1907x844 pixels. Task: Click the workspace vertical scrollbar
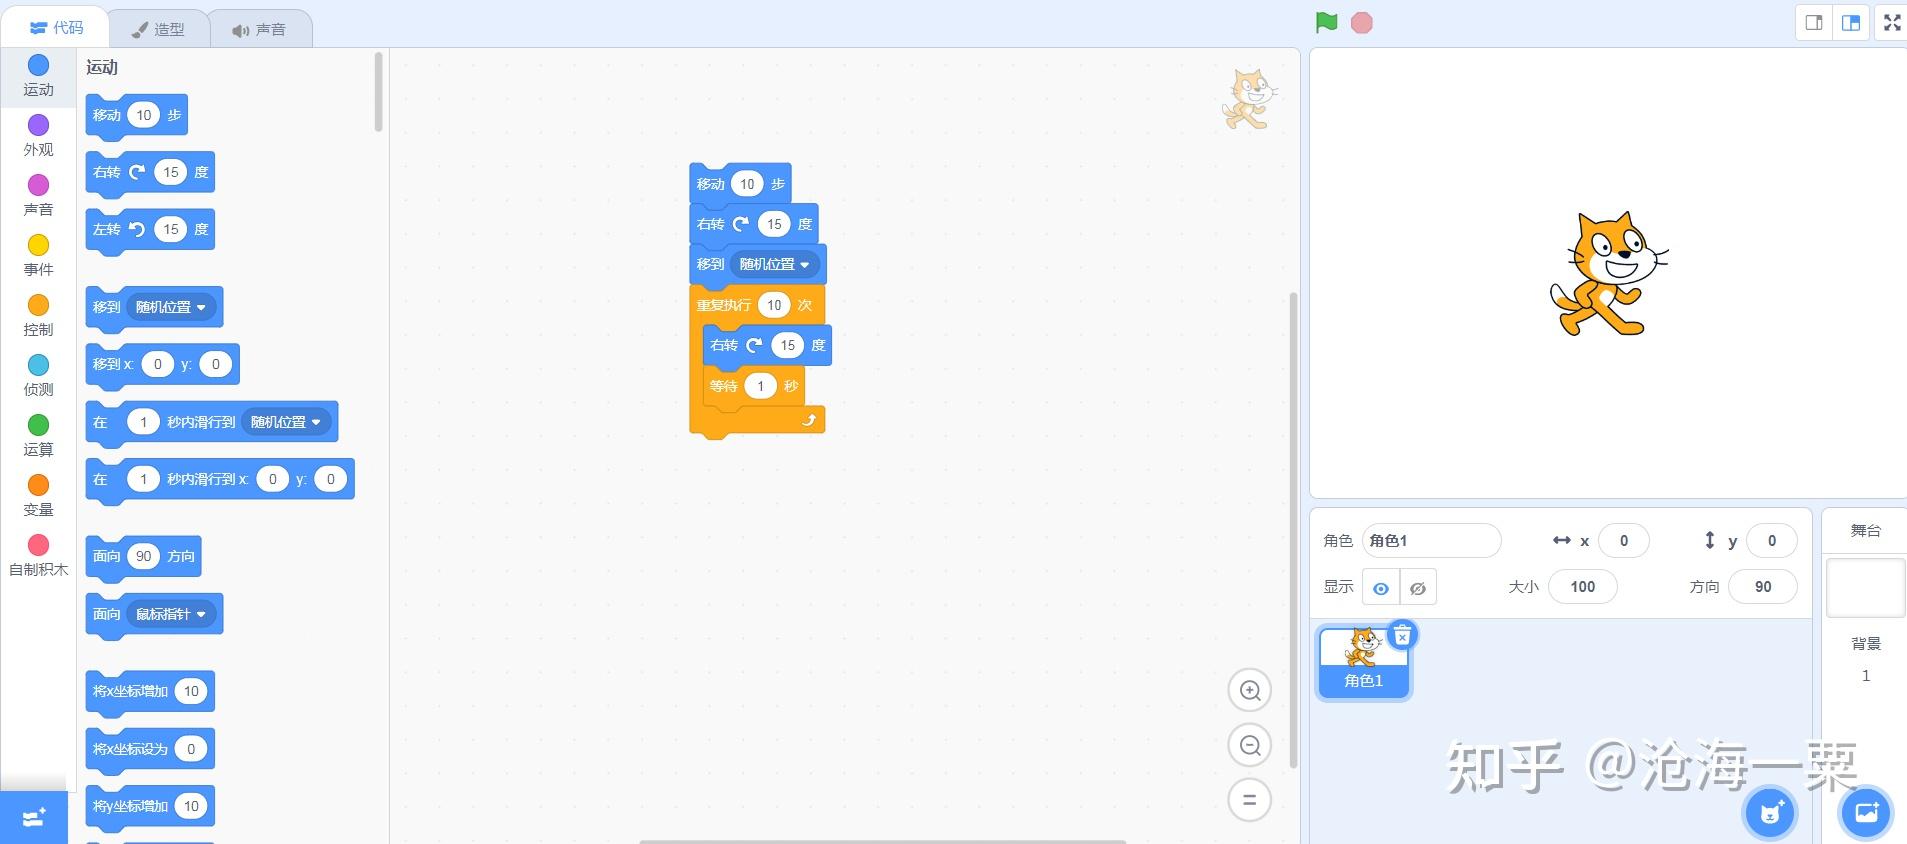coord(1293,530)
